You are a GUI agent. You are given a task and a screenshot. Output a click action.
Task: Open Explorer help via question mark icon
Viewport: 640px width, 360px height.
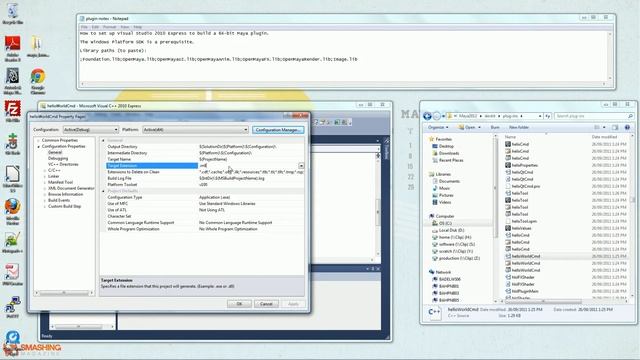click(x=627, y=127)
